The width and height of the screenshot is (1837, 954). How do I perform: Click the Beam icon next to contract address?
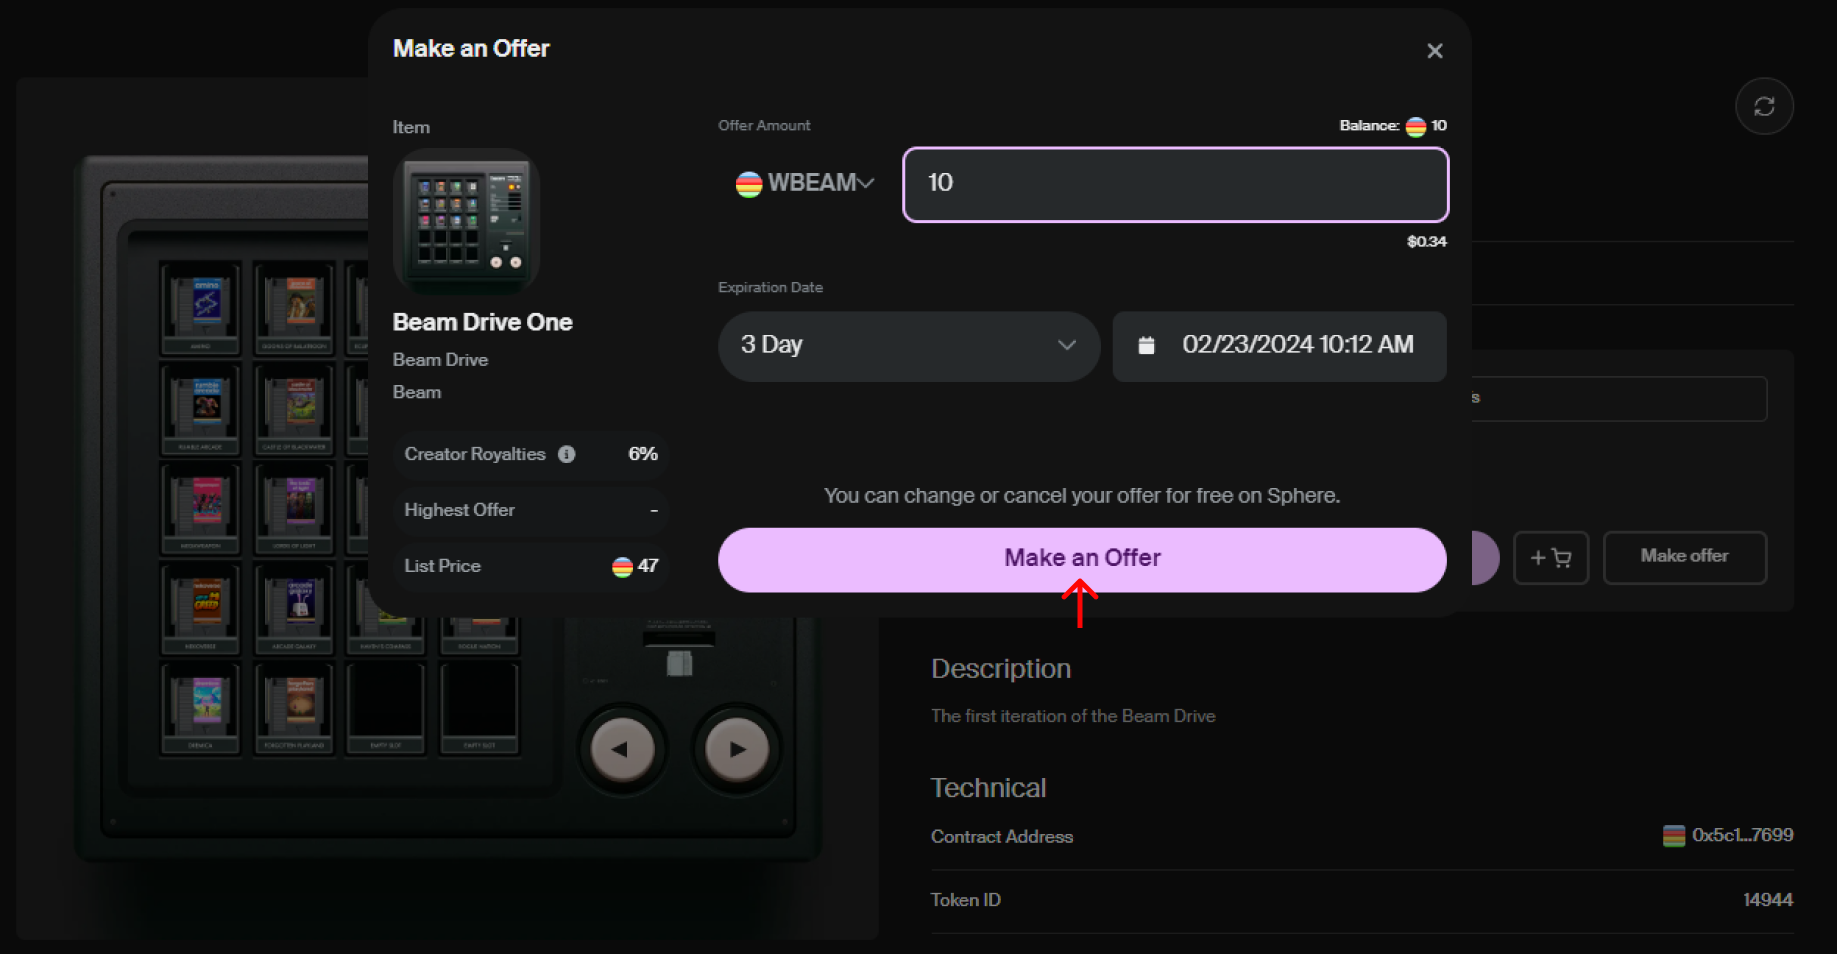pos(1673,836)
